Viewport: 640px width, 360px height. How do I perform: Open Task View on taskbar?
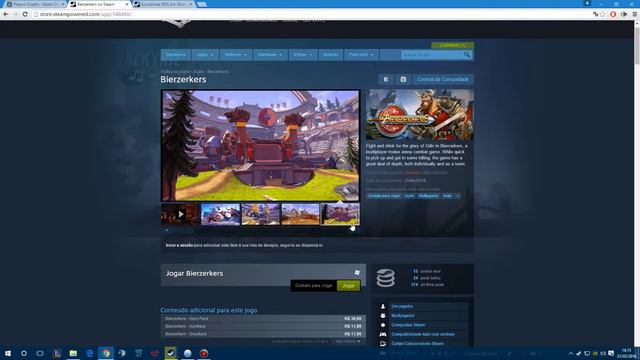pyautogui.click(x=40, y=353)
